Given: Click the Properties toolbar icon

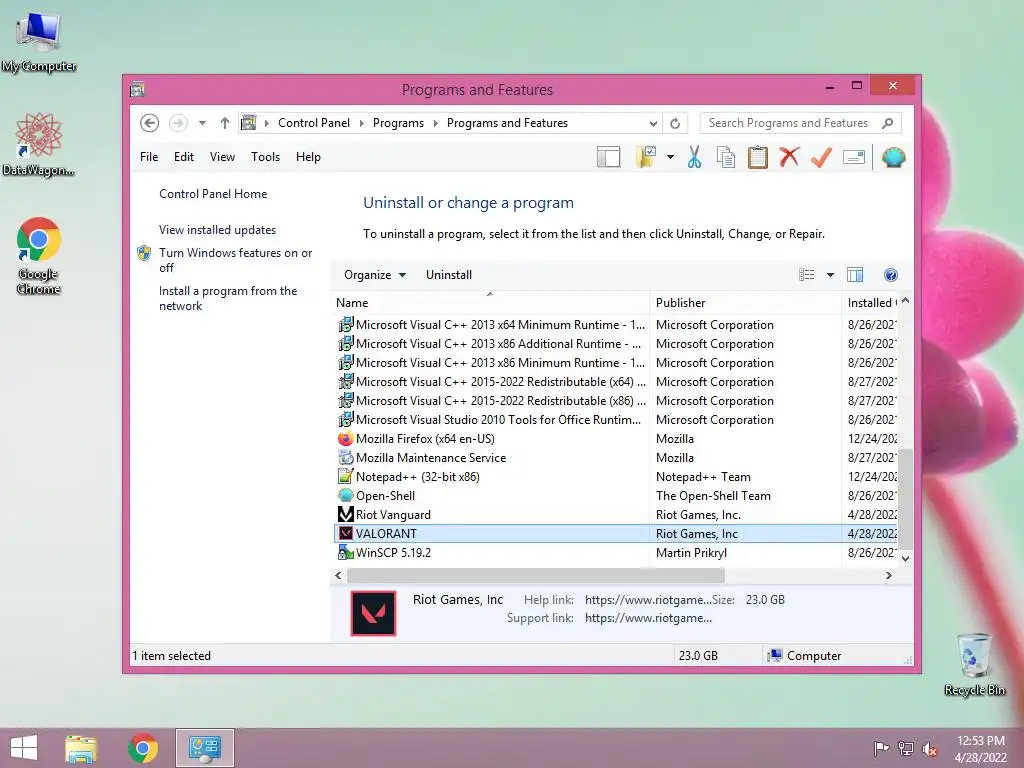Looking at the screenshot, I should tap(854, 157).
